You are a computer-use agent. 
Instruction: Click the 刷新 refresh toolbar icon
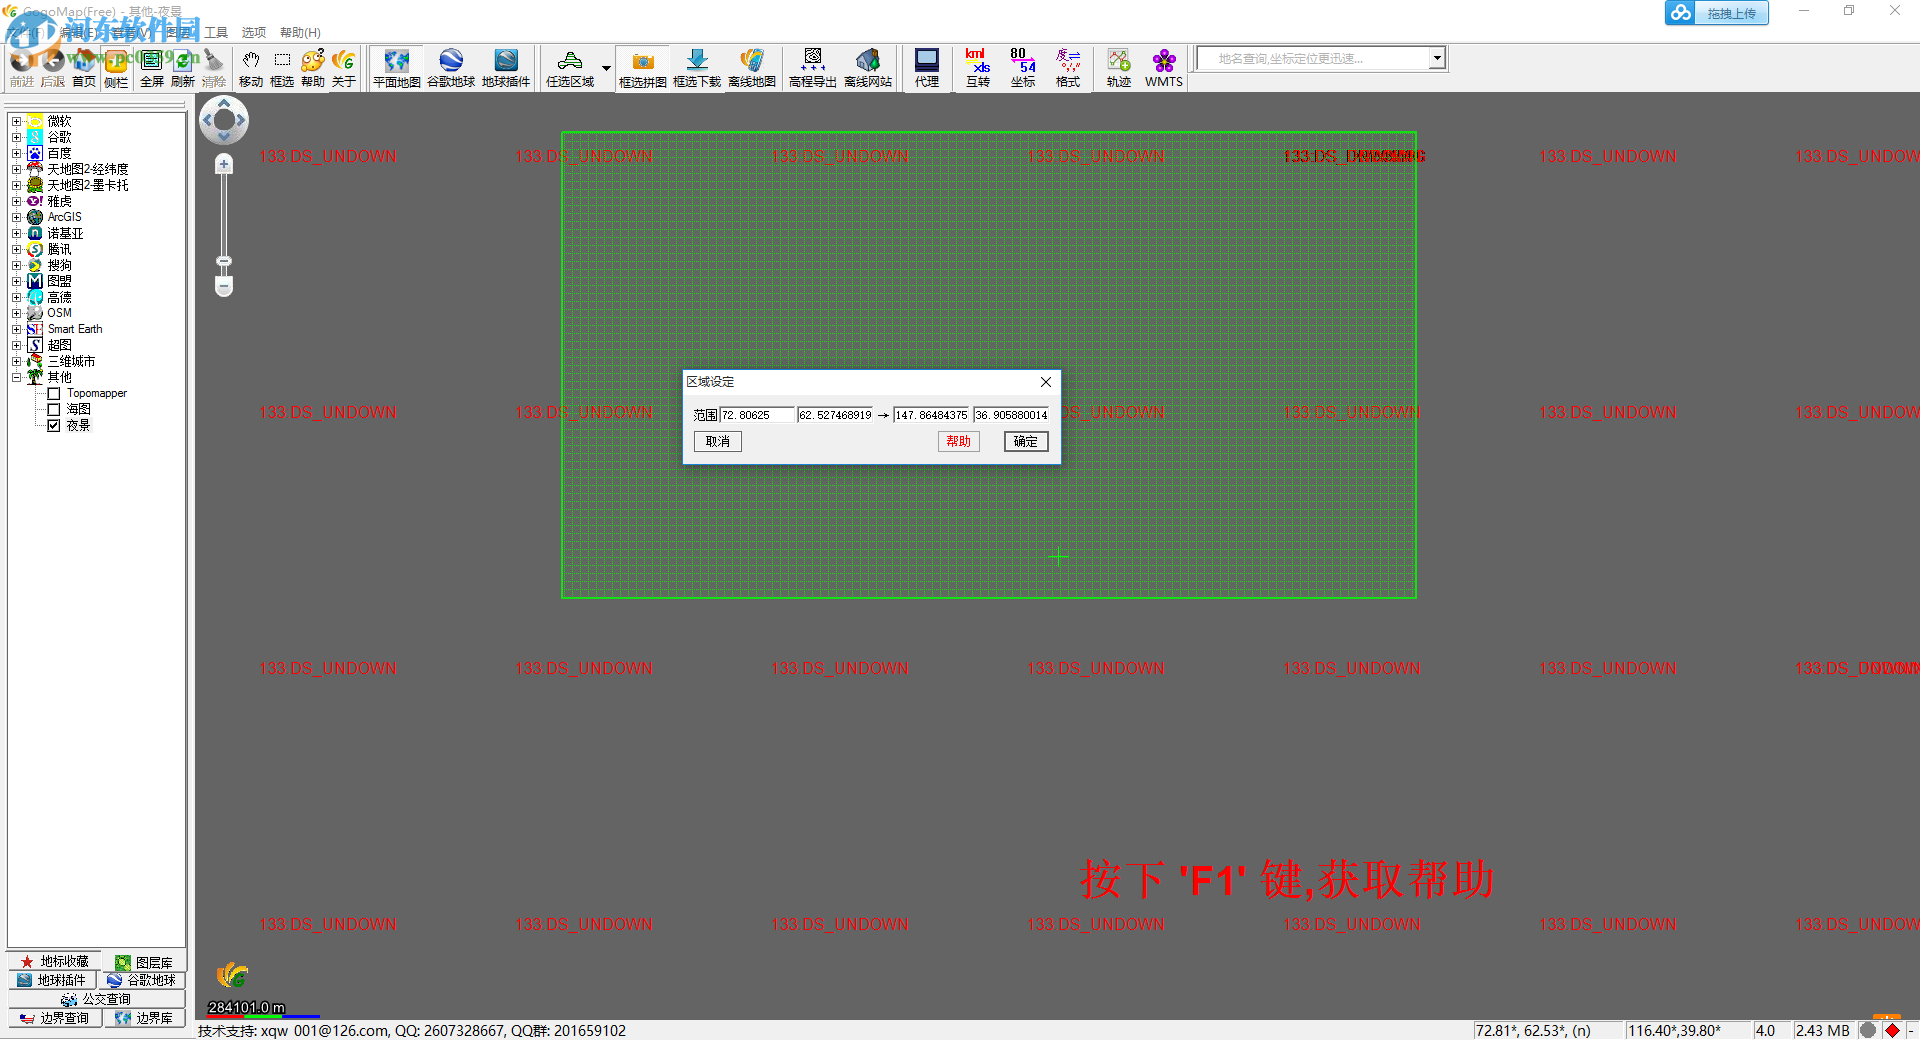pos(183,68)
